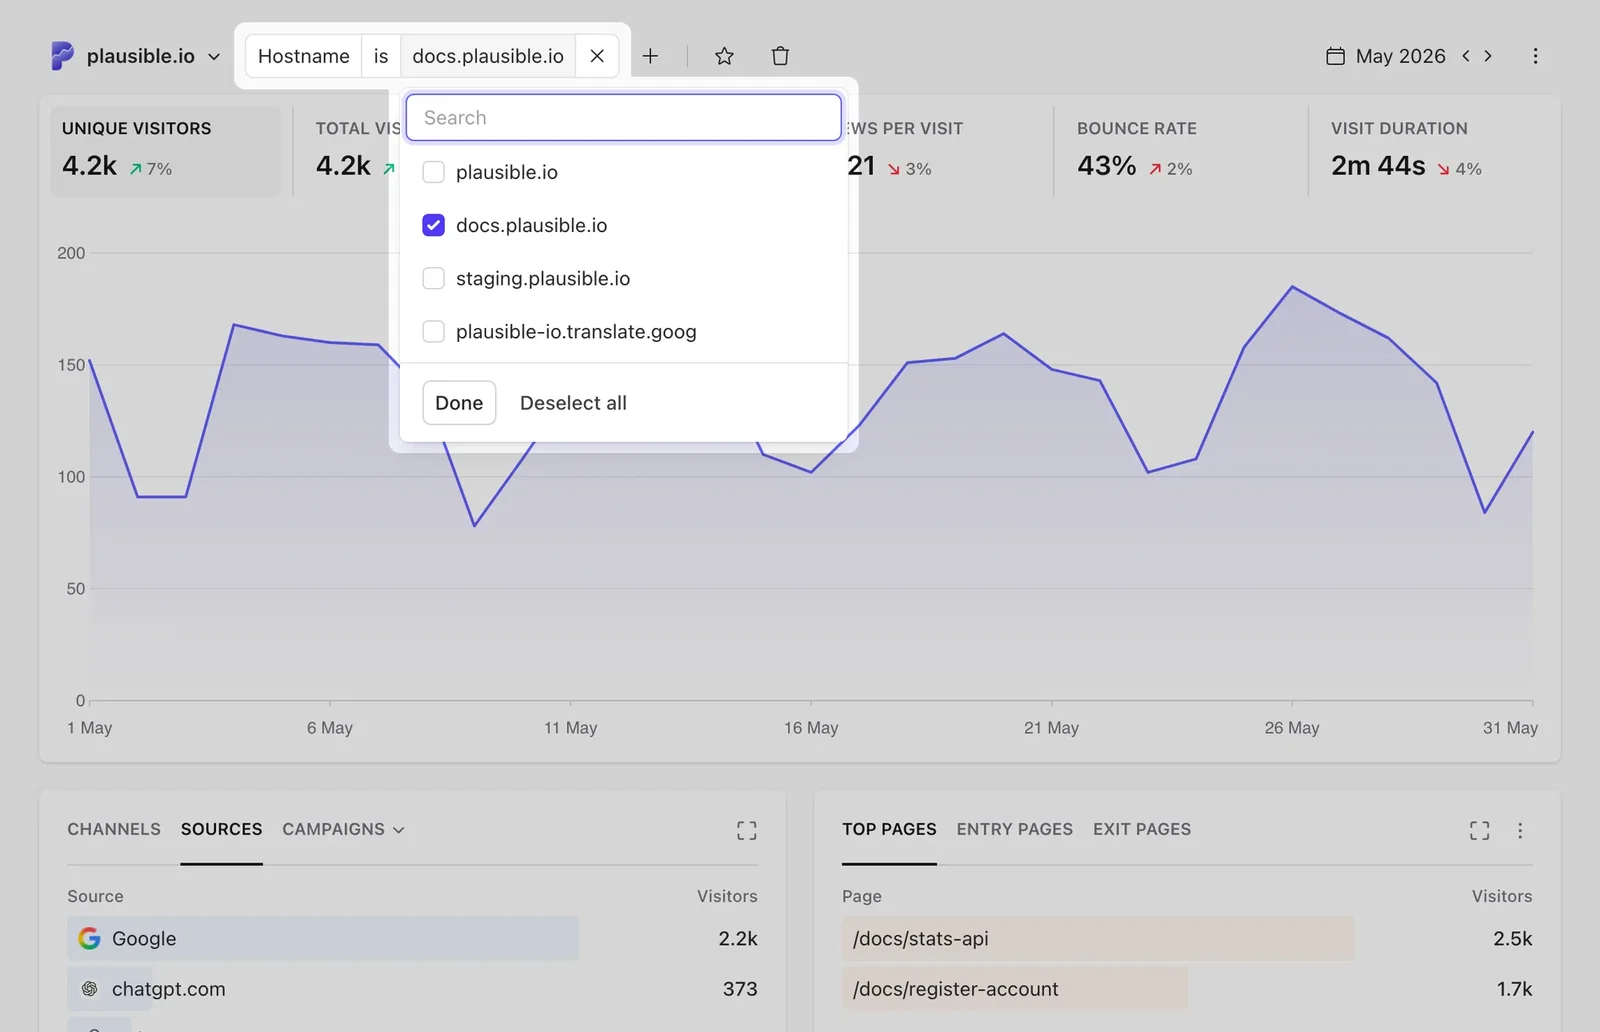
Task: Click the Done button
Action: pos(459,403)
